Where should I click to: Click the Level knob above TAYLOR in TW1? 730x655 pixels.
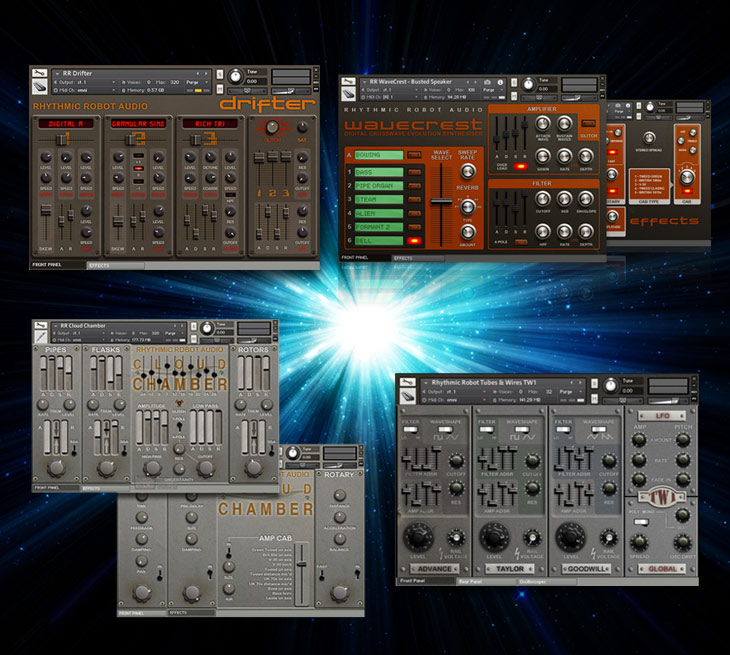click(494, 537)
